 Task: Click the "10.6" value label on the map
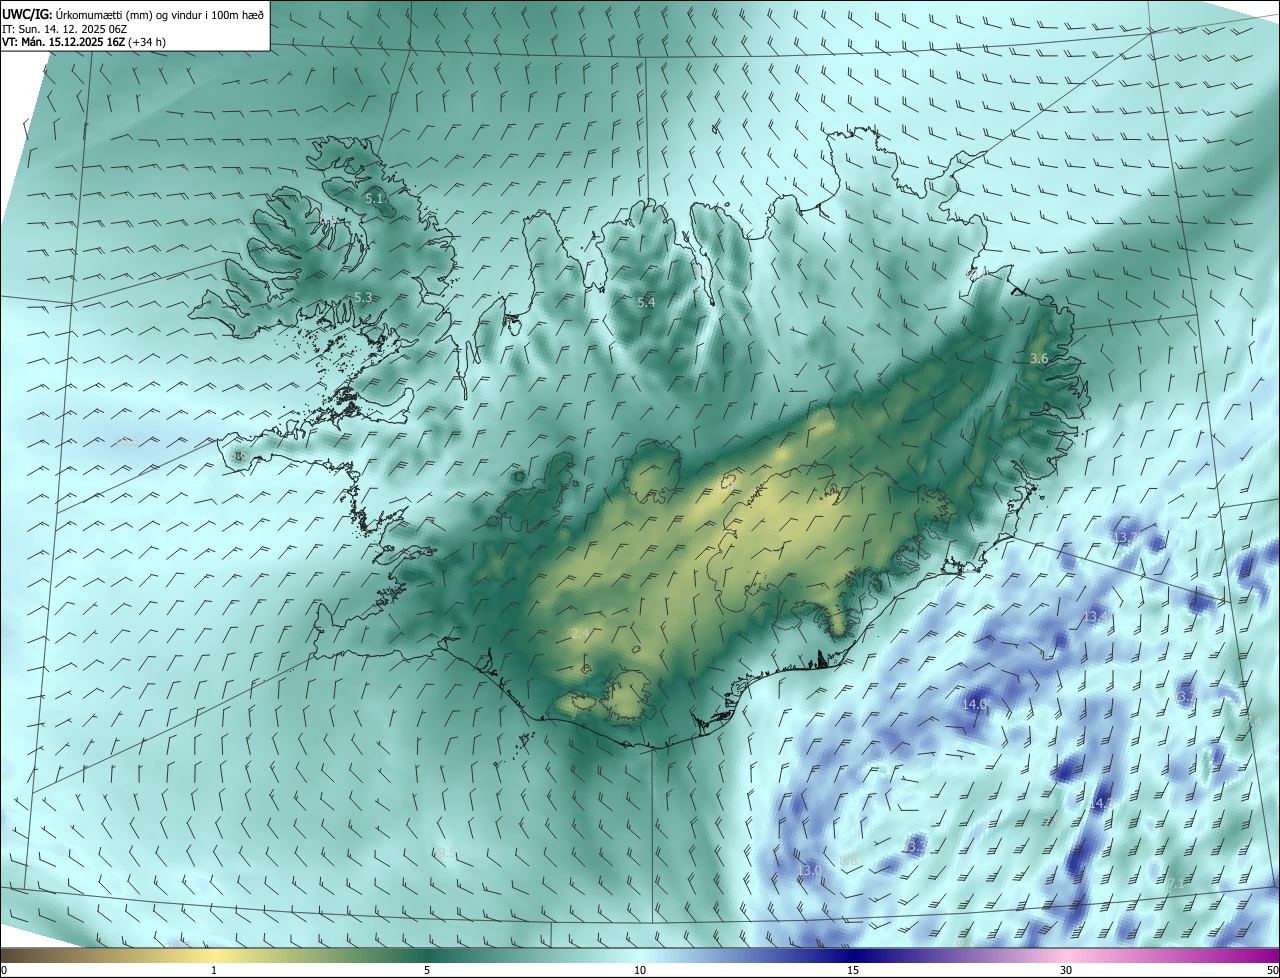click(126, 441)
